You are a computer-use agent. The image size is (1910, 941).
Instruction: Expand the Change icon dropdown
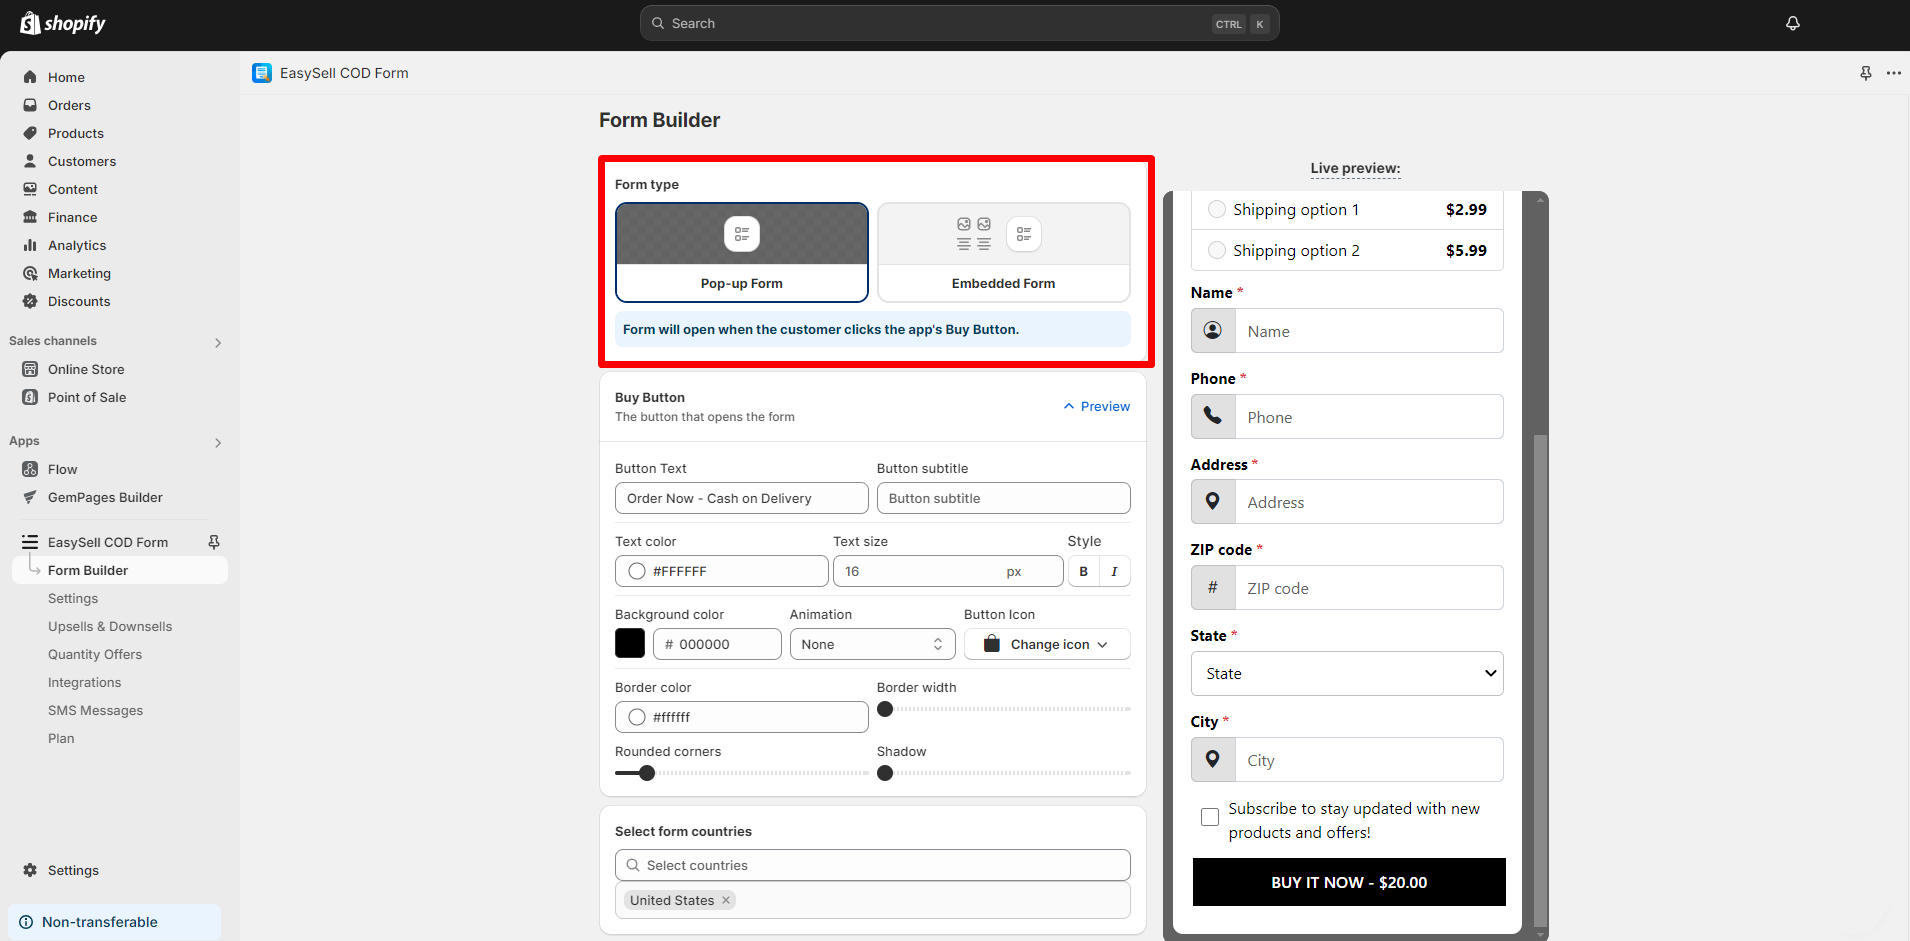point(1047,644)
